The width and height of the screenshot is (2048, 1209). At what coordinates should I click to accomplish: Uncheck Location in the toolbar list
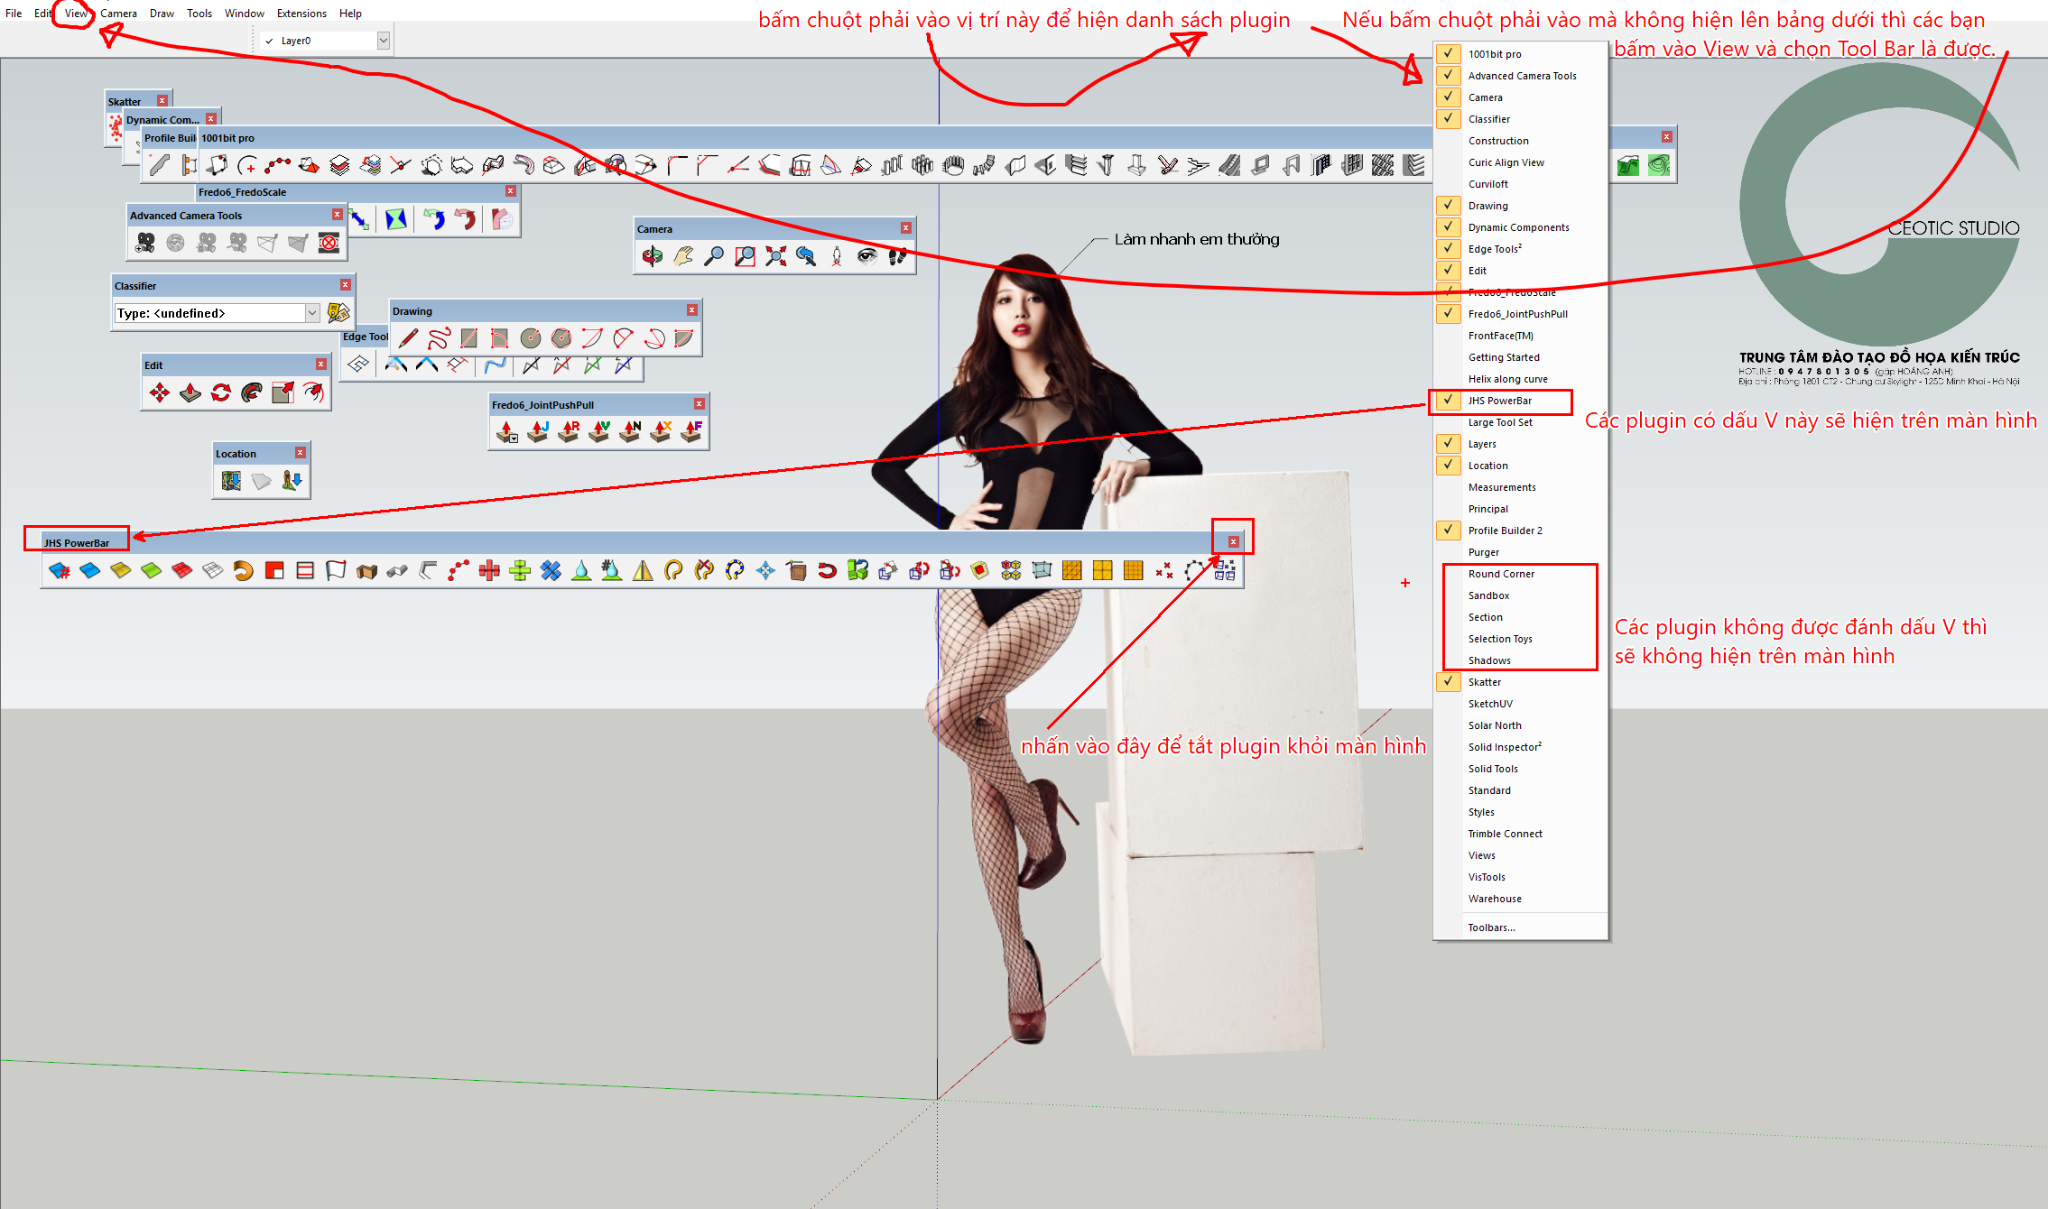pos(1520,466)
